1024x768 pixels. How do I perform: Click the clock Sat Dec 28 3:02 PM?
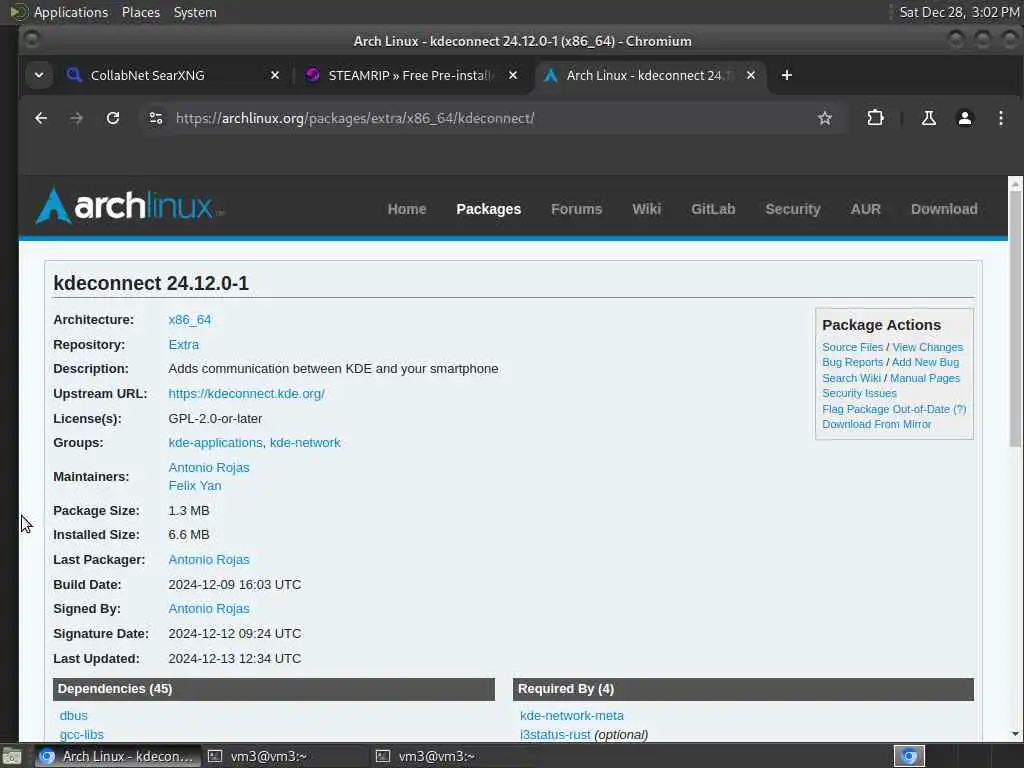pos(959,12)
